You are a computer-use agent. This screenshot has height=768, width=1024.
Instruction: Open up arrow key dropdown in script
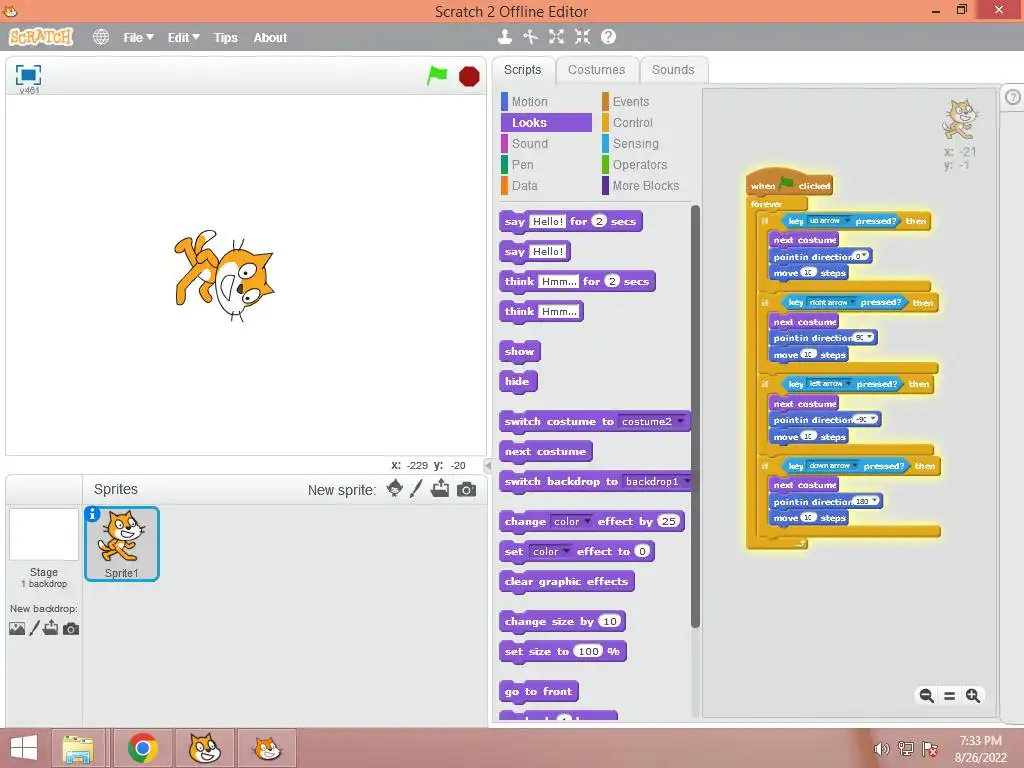tap(829, 221)
